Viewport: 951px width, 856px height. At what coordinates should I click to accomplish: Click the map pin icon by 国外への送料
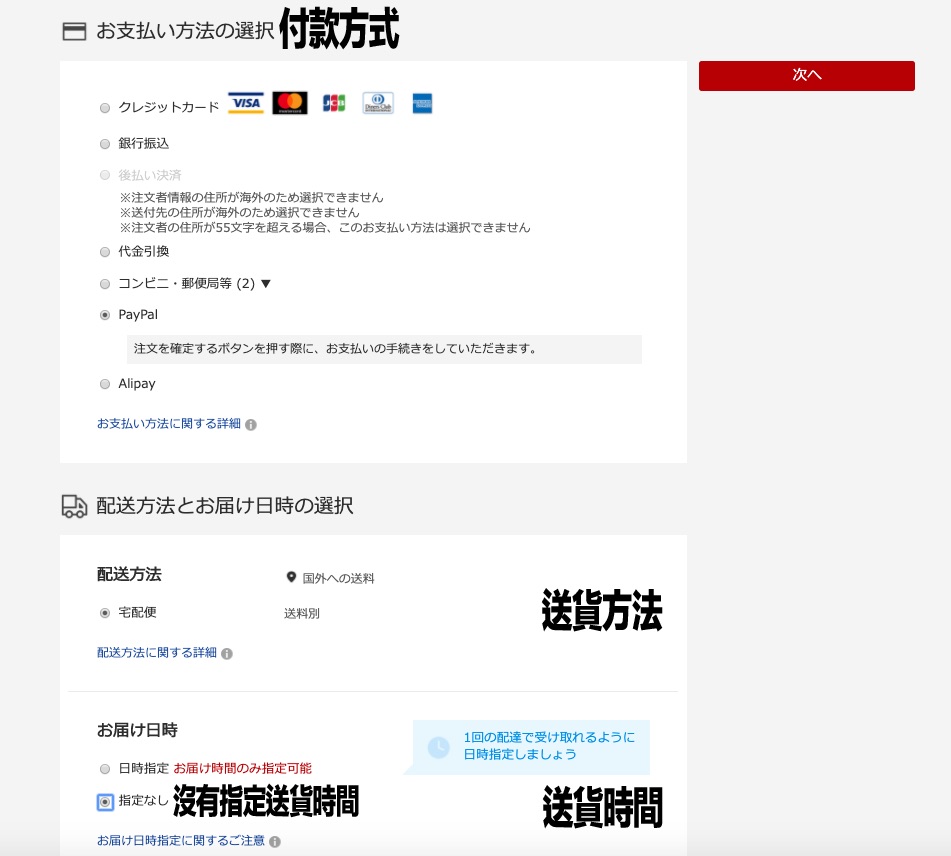(291, 577)
